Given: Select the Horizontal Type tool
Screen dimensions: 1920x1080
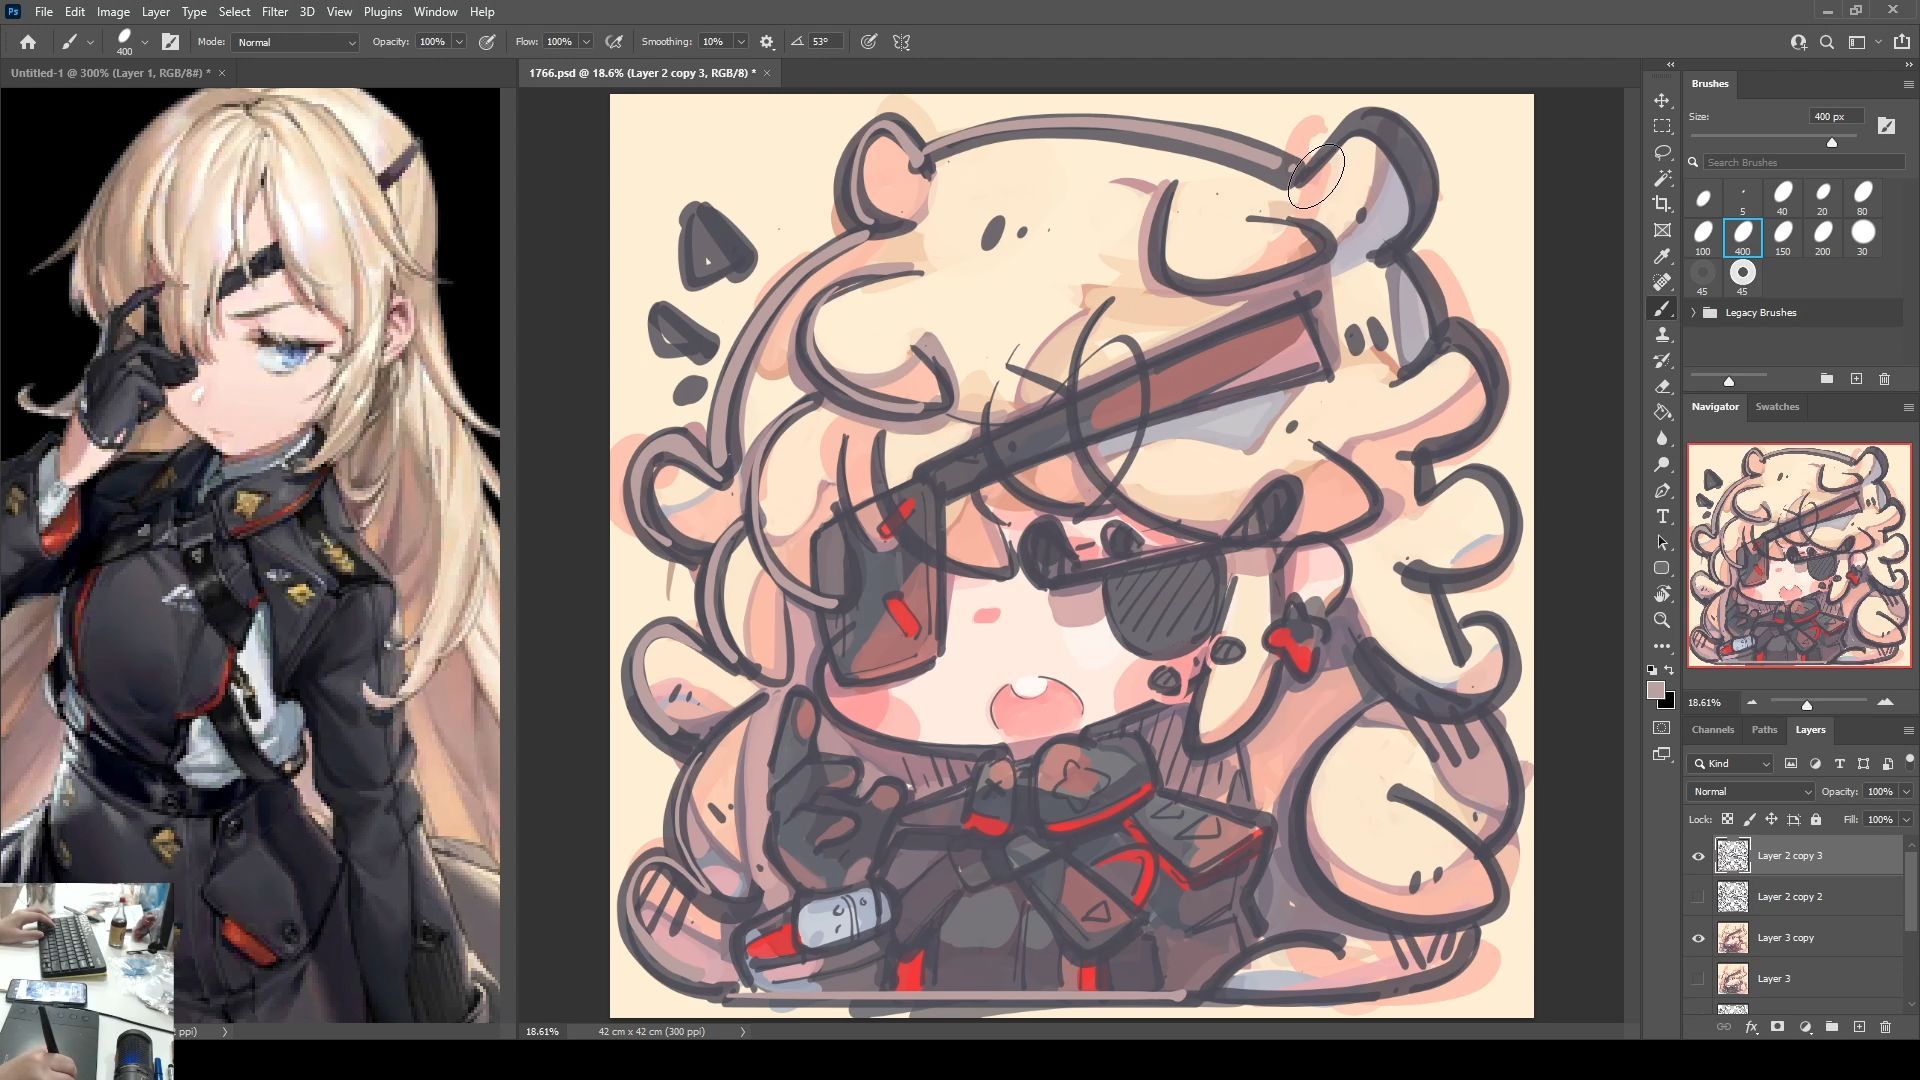Looking at the screenshot, I should pos(1662,516).
